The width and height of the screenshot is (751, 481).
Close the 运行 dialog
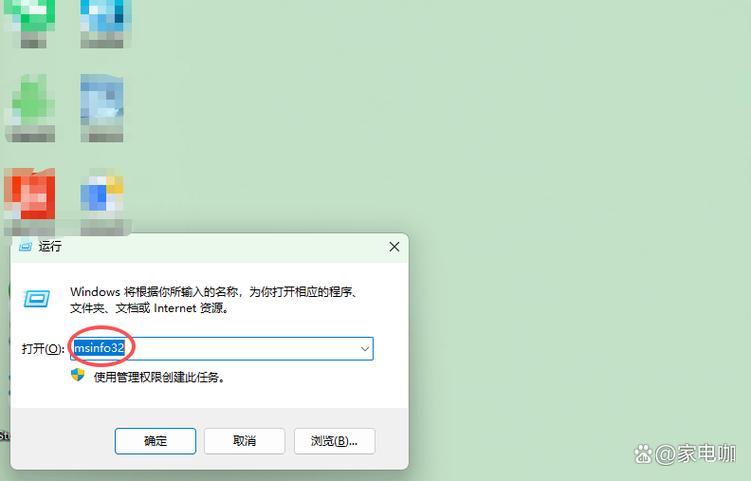point(394,247)
